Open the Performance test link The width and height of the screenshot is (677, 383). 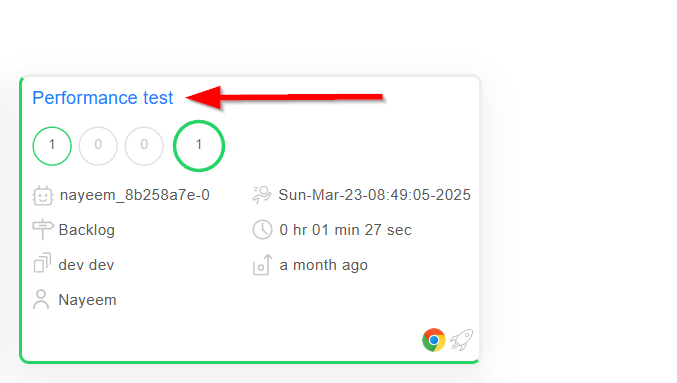point(103,98)
